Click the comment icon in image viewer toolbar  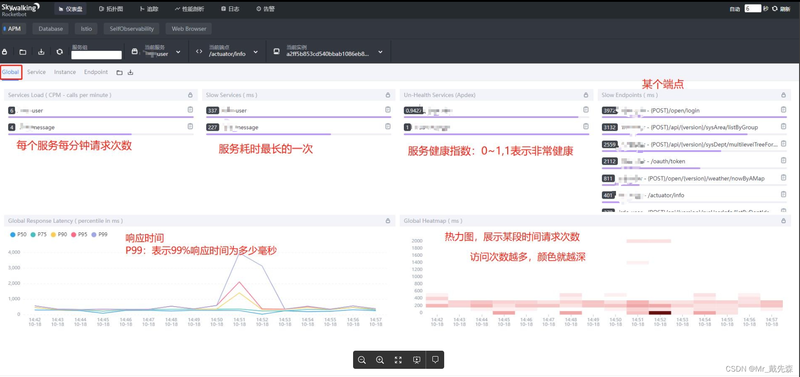pyautogui.click(x=435, y=360)
